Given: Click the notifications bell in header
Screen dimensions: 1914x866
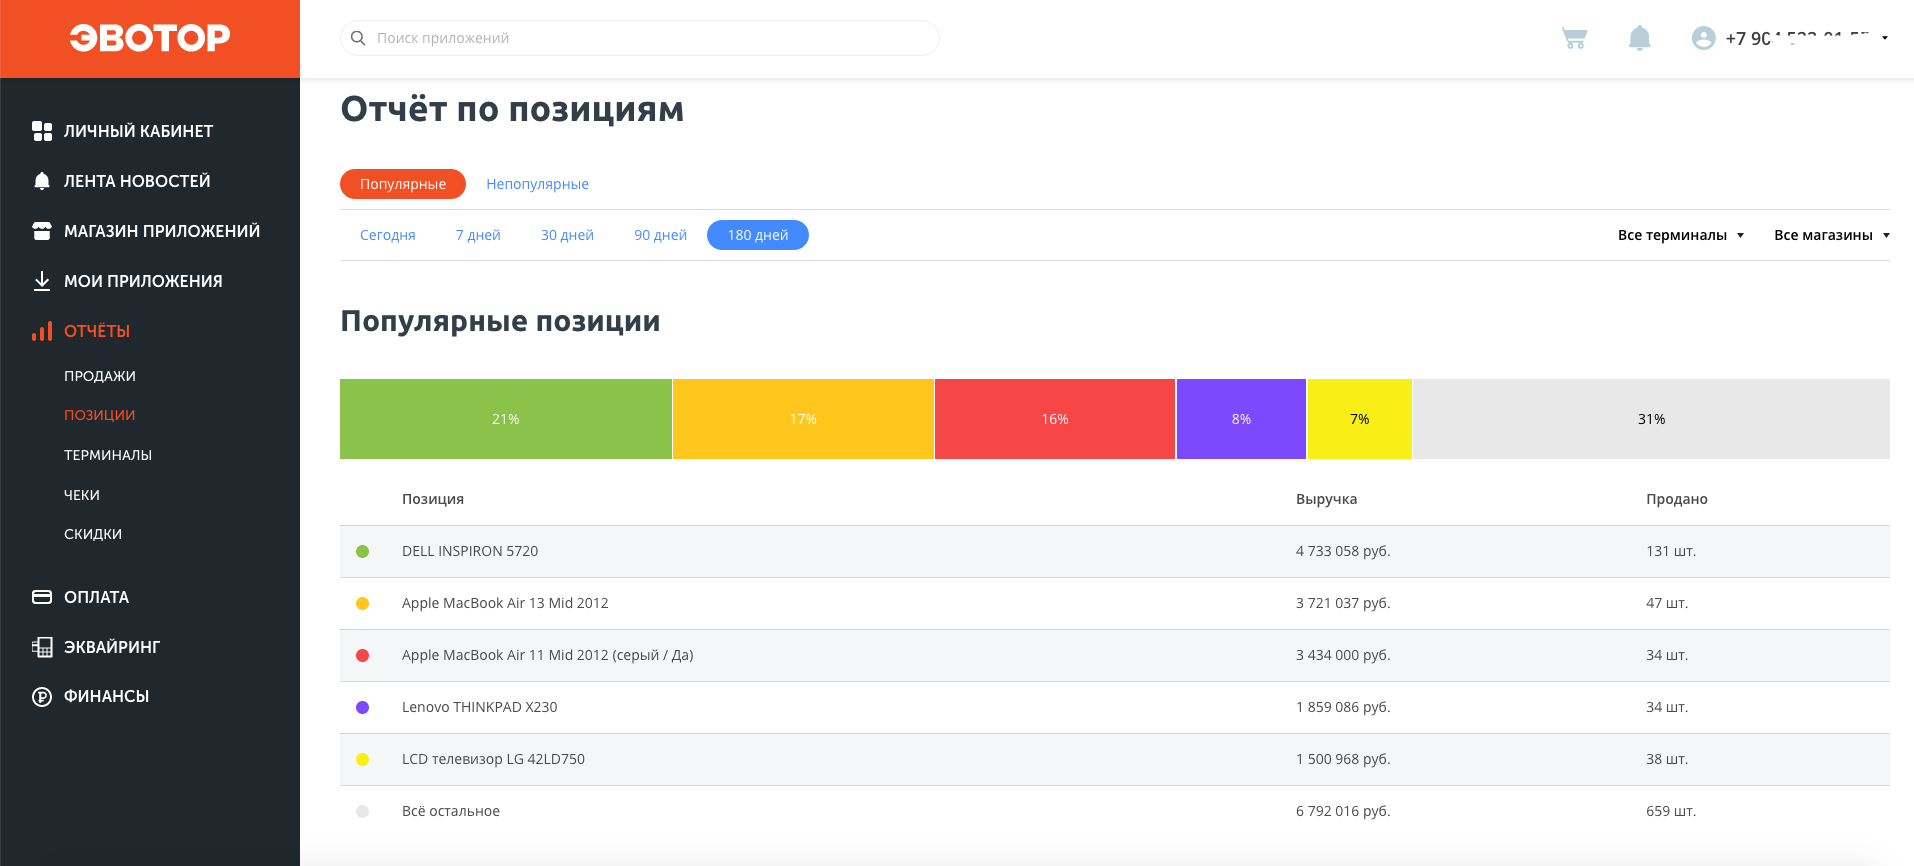Looking at the screenshot, I should click(1639, 38).
